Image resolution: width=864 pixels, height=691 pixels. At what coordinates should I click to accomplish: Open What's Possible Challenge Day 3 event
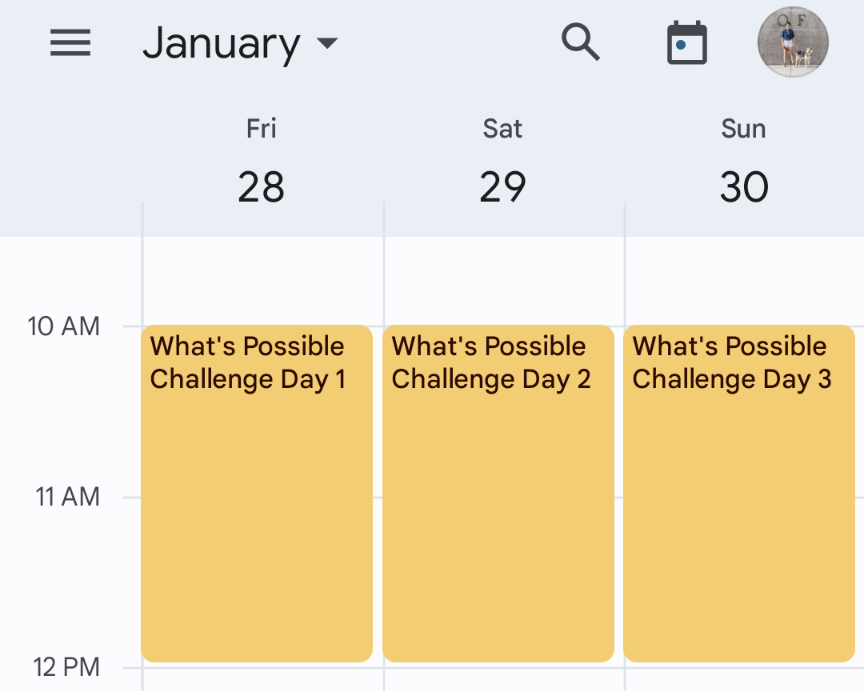click(739, 493)
